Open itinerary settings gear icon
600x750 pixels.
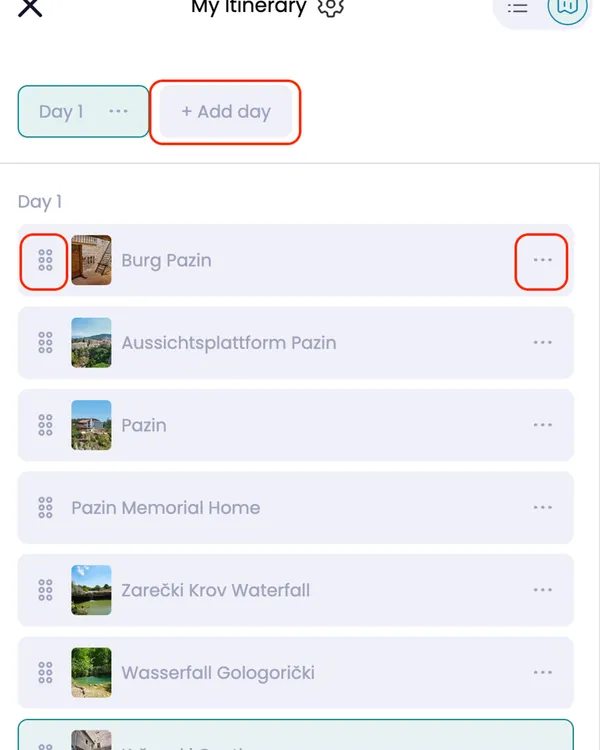pyautogui.click(x=331, y=7)
